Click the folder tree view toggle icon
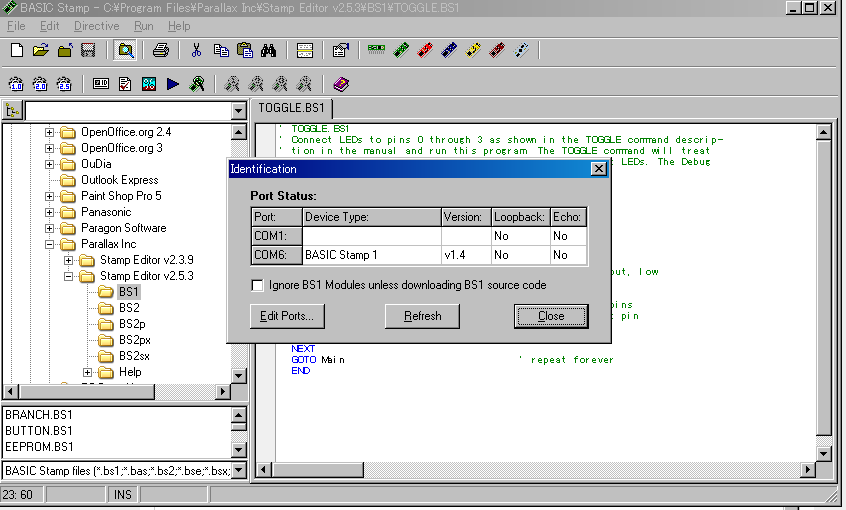This screenshot has height=510, width=846. 12,111
